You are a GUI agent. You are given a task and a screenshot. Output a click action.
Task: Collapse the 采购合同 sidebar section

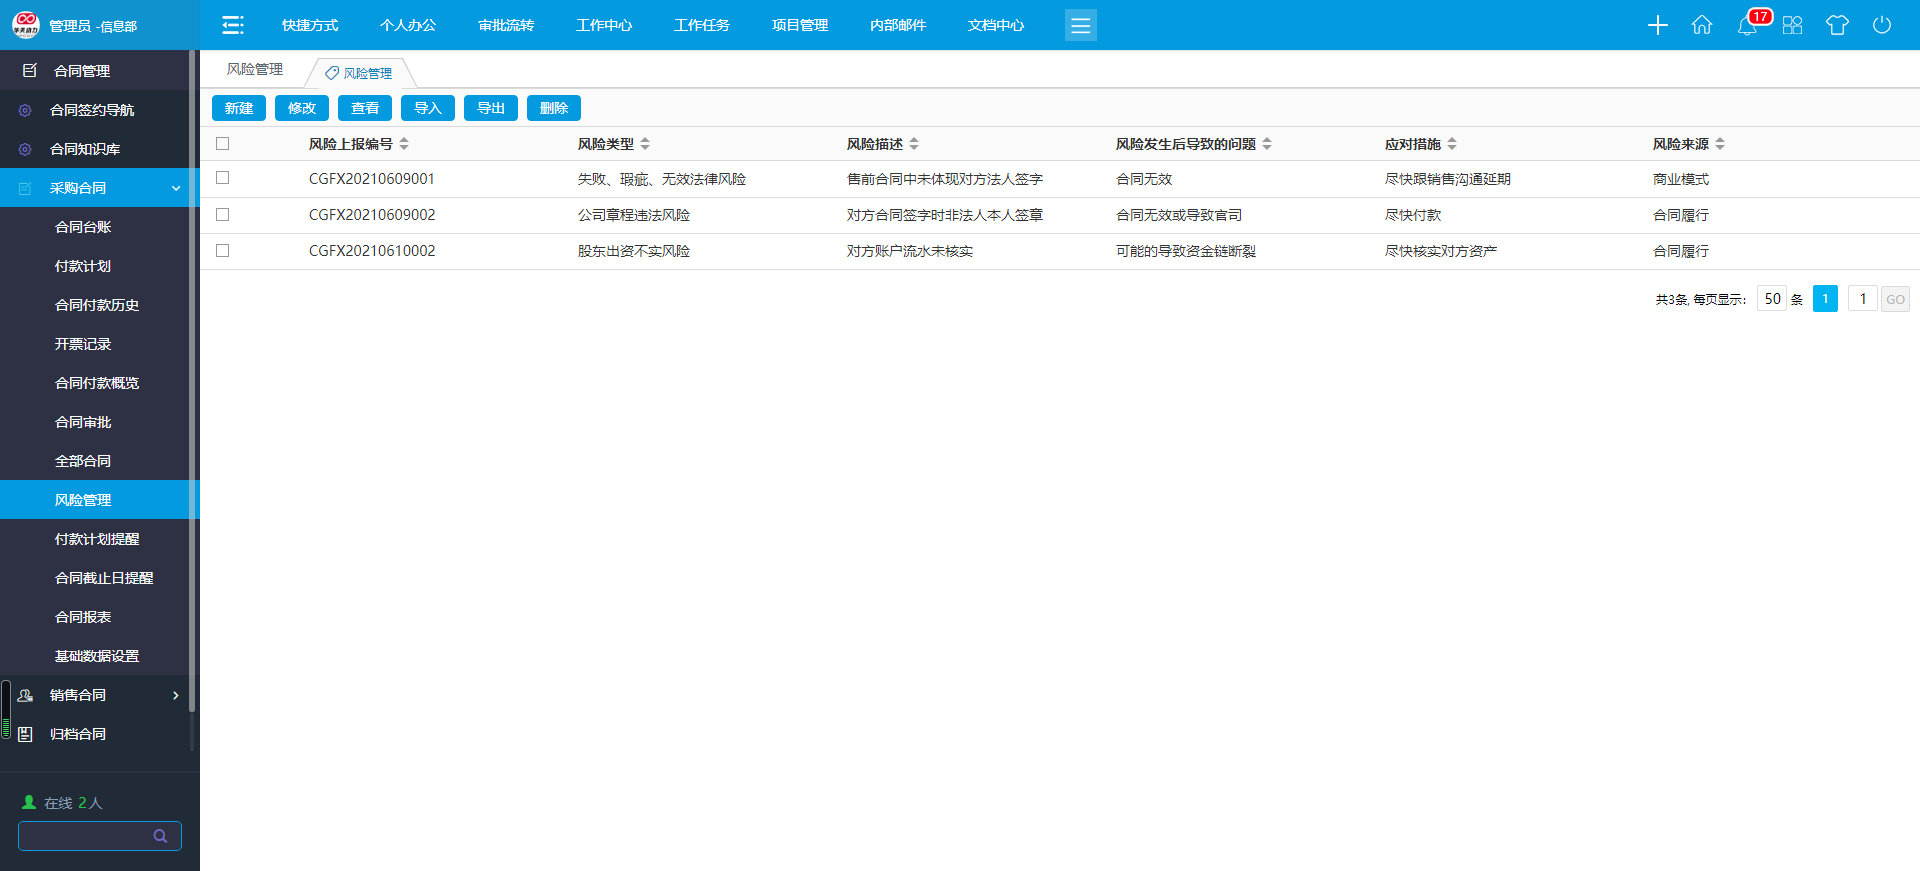[176, 188]
